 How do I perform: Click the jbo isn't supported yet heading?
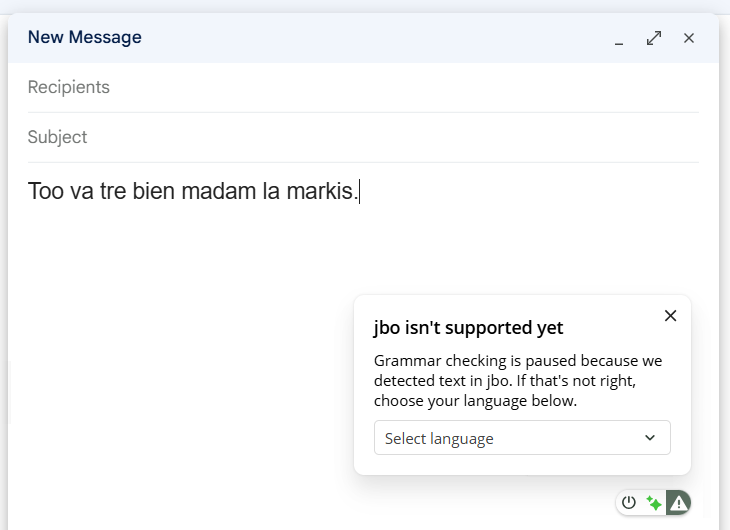[468, 328]
